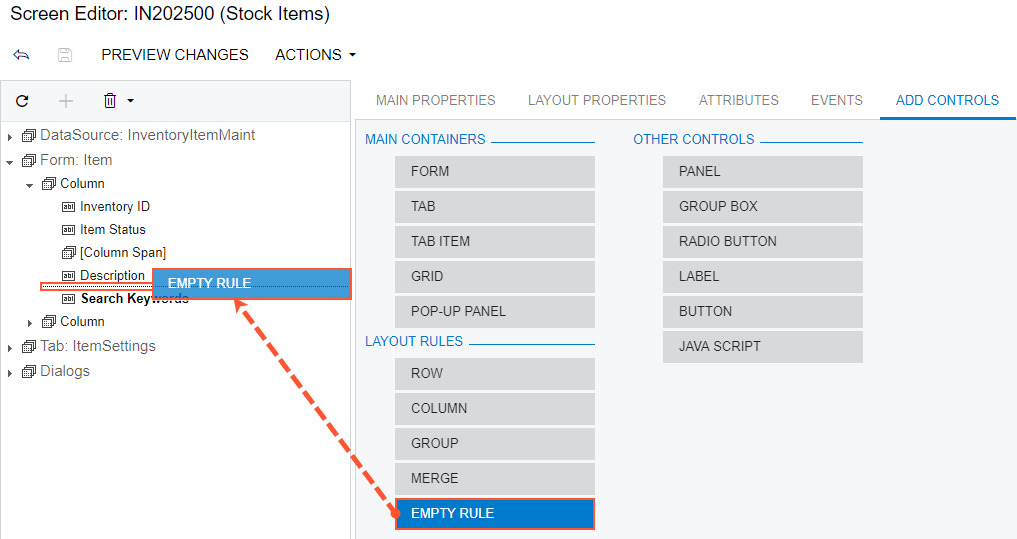Expand the Tab: ItemSettings node
This screenshot has height=539, width=1017.
tap(9, 348)
